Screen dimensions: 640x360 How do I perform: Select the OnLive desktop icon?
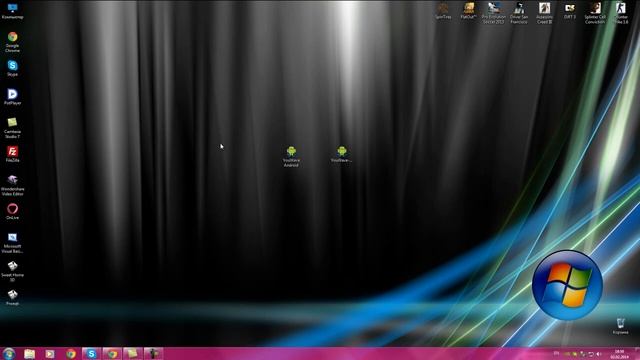click(x=12, y=211)
